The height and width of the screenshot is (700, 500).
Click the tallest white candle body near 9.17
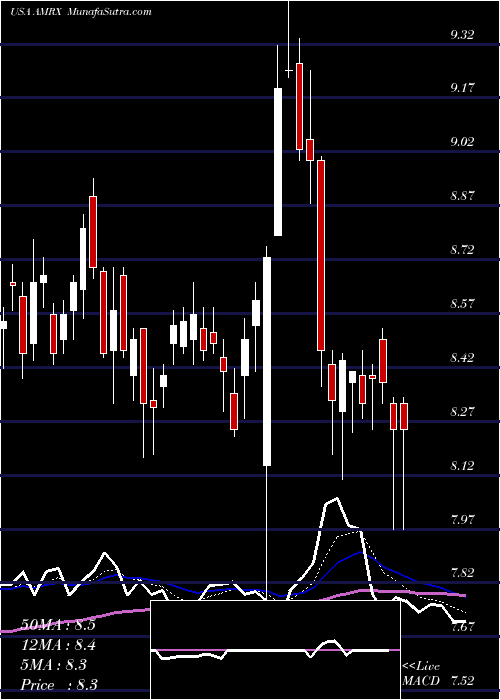(278, 162)
